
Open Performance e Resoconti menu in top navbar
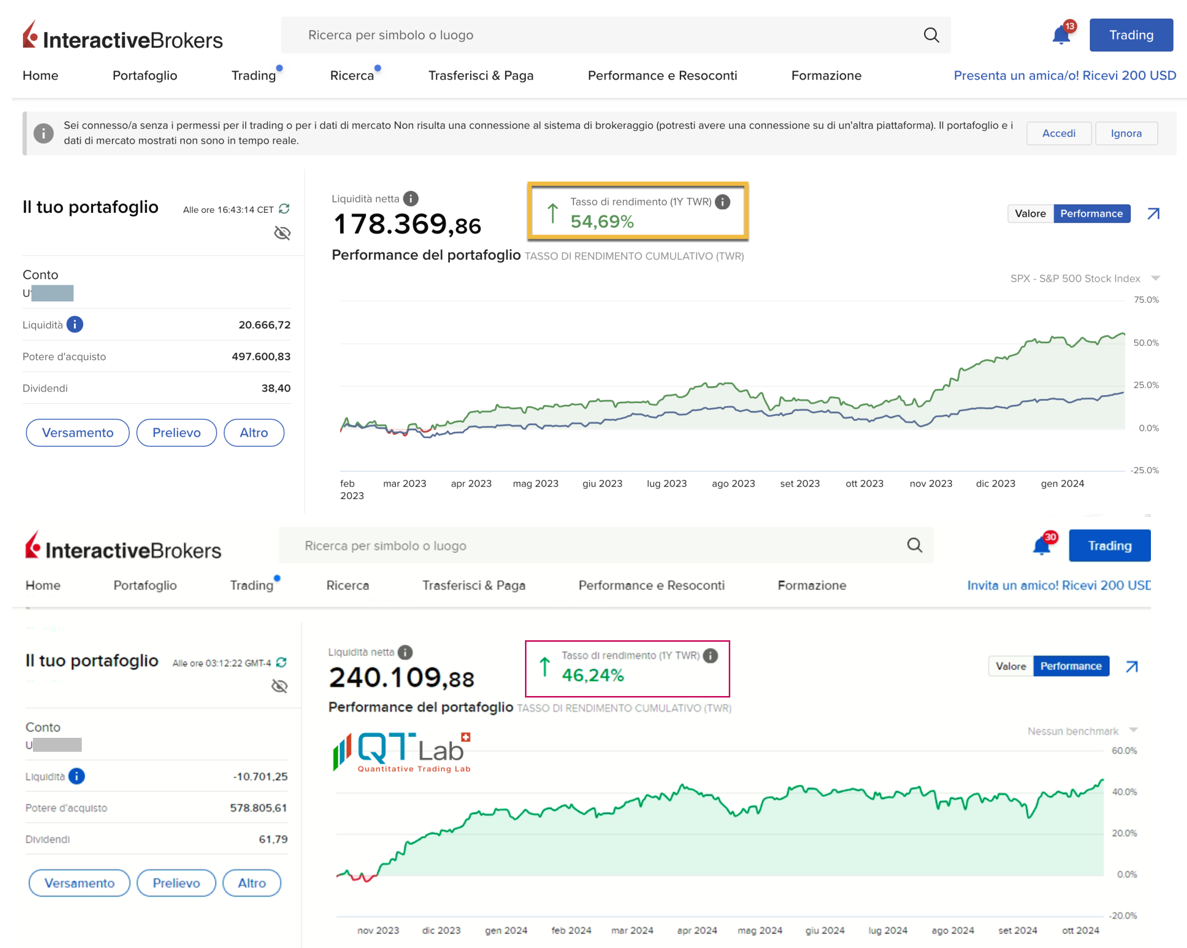pyautogui.click(x=662, y=76)
